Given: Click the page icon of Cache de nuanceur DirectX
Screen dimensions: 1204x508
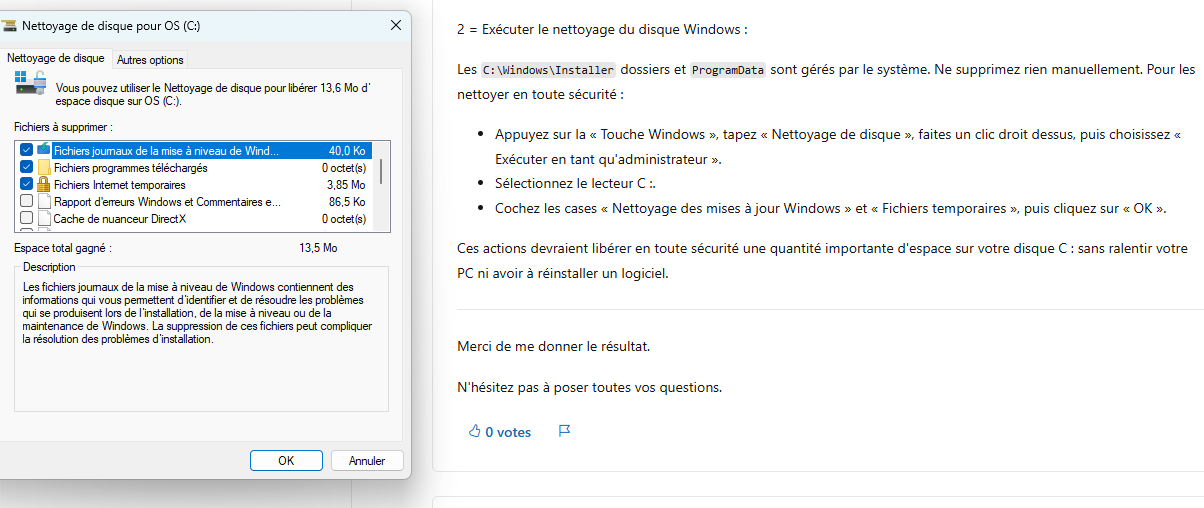Looking at the screenshot, I should (44, 218).
